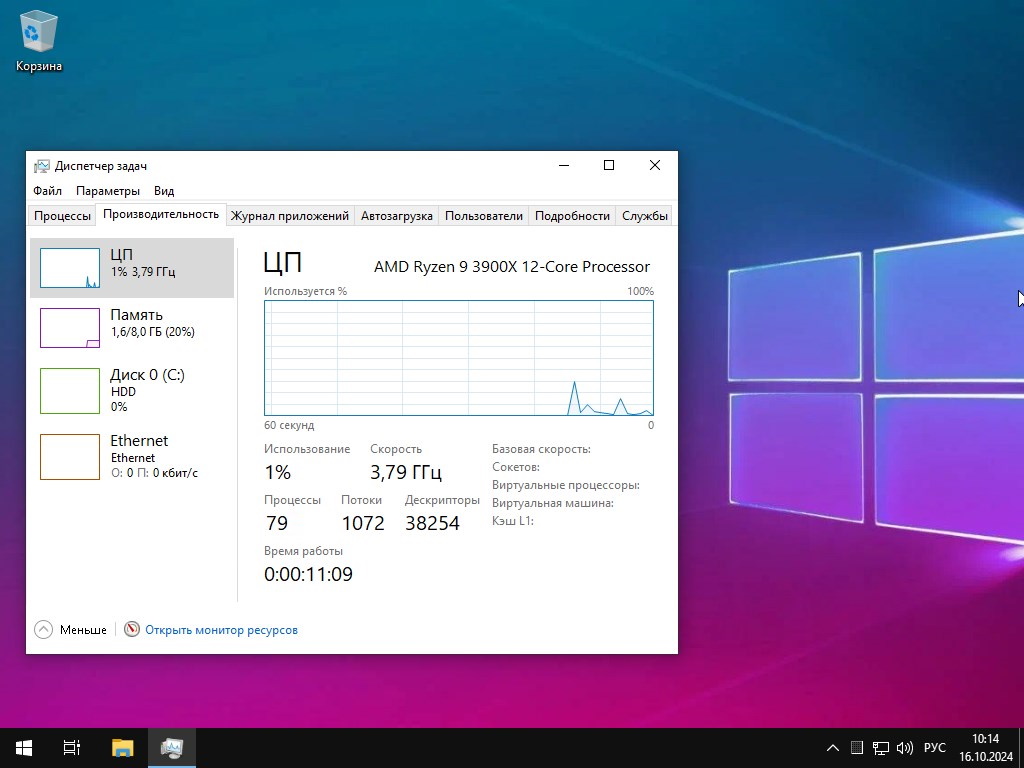
Task: Select the ЦП mini graph thumbnail
Action: (70, 268)
